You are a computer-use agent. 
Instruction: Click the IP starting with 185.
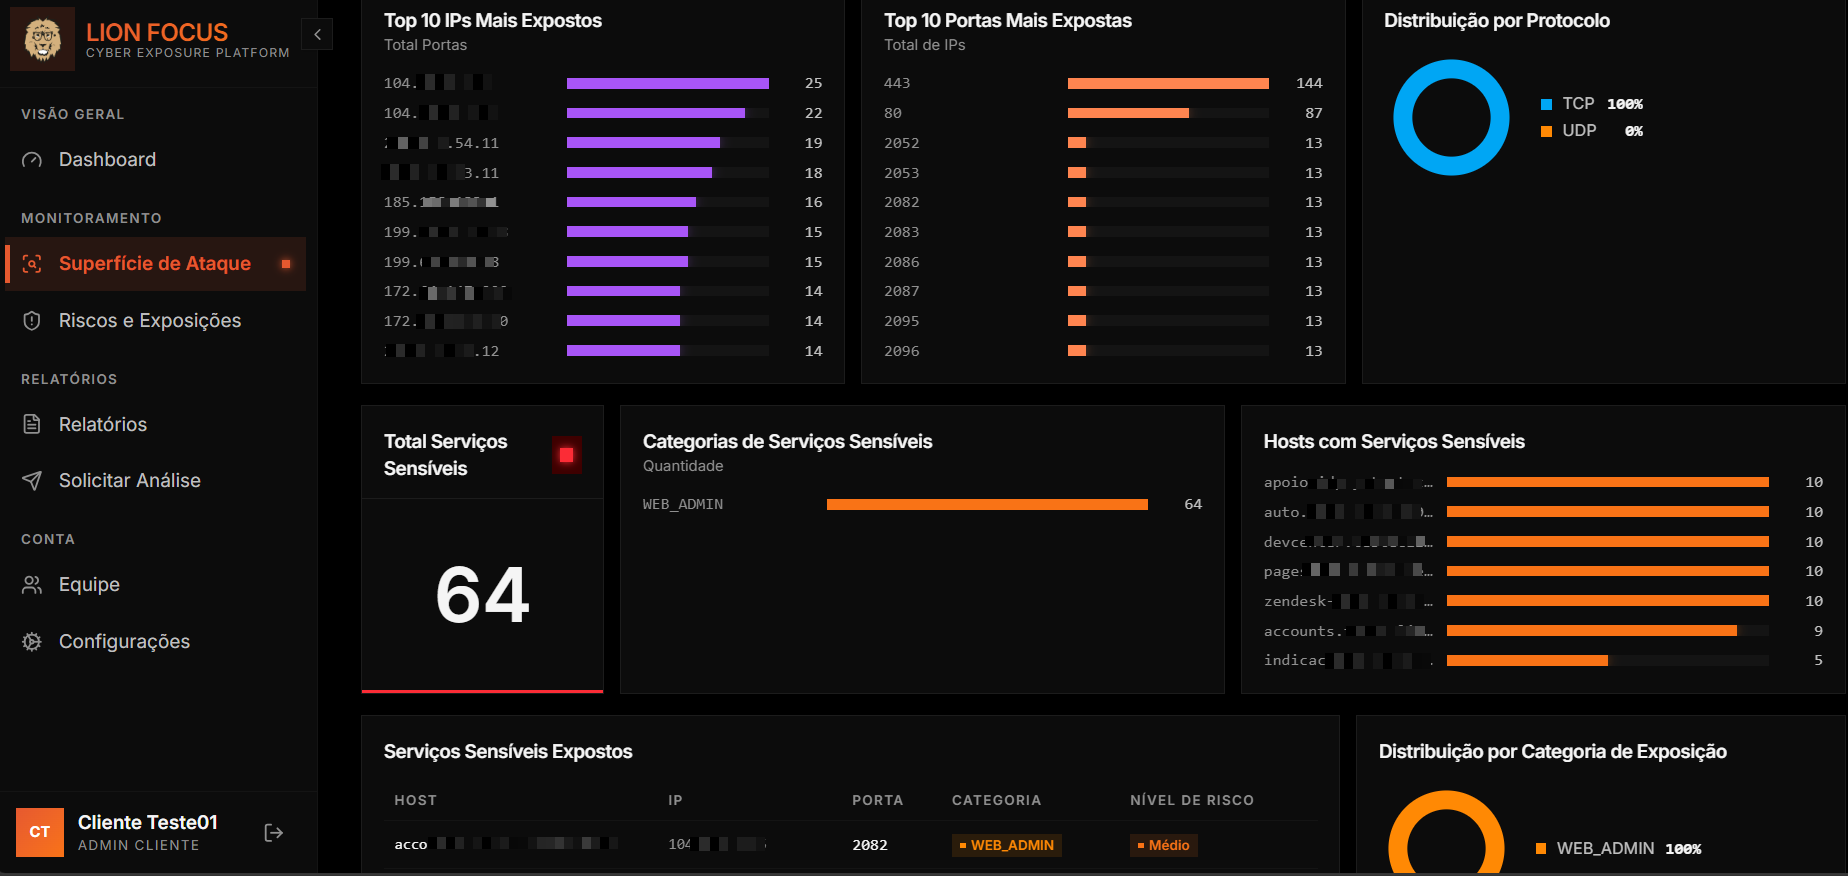point(441,202)
